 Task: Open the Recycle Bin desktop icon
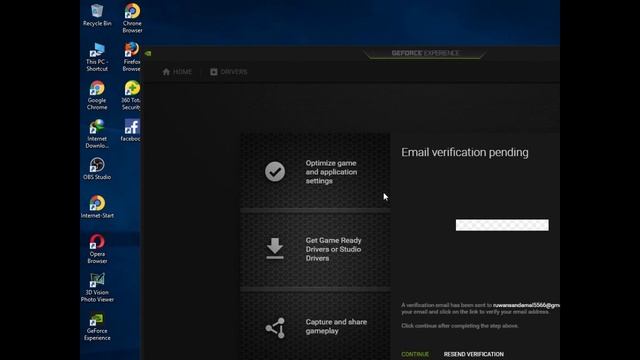(97, 16)
